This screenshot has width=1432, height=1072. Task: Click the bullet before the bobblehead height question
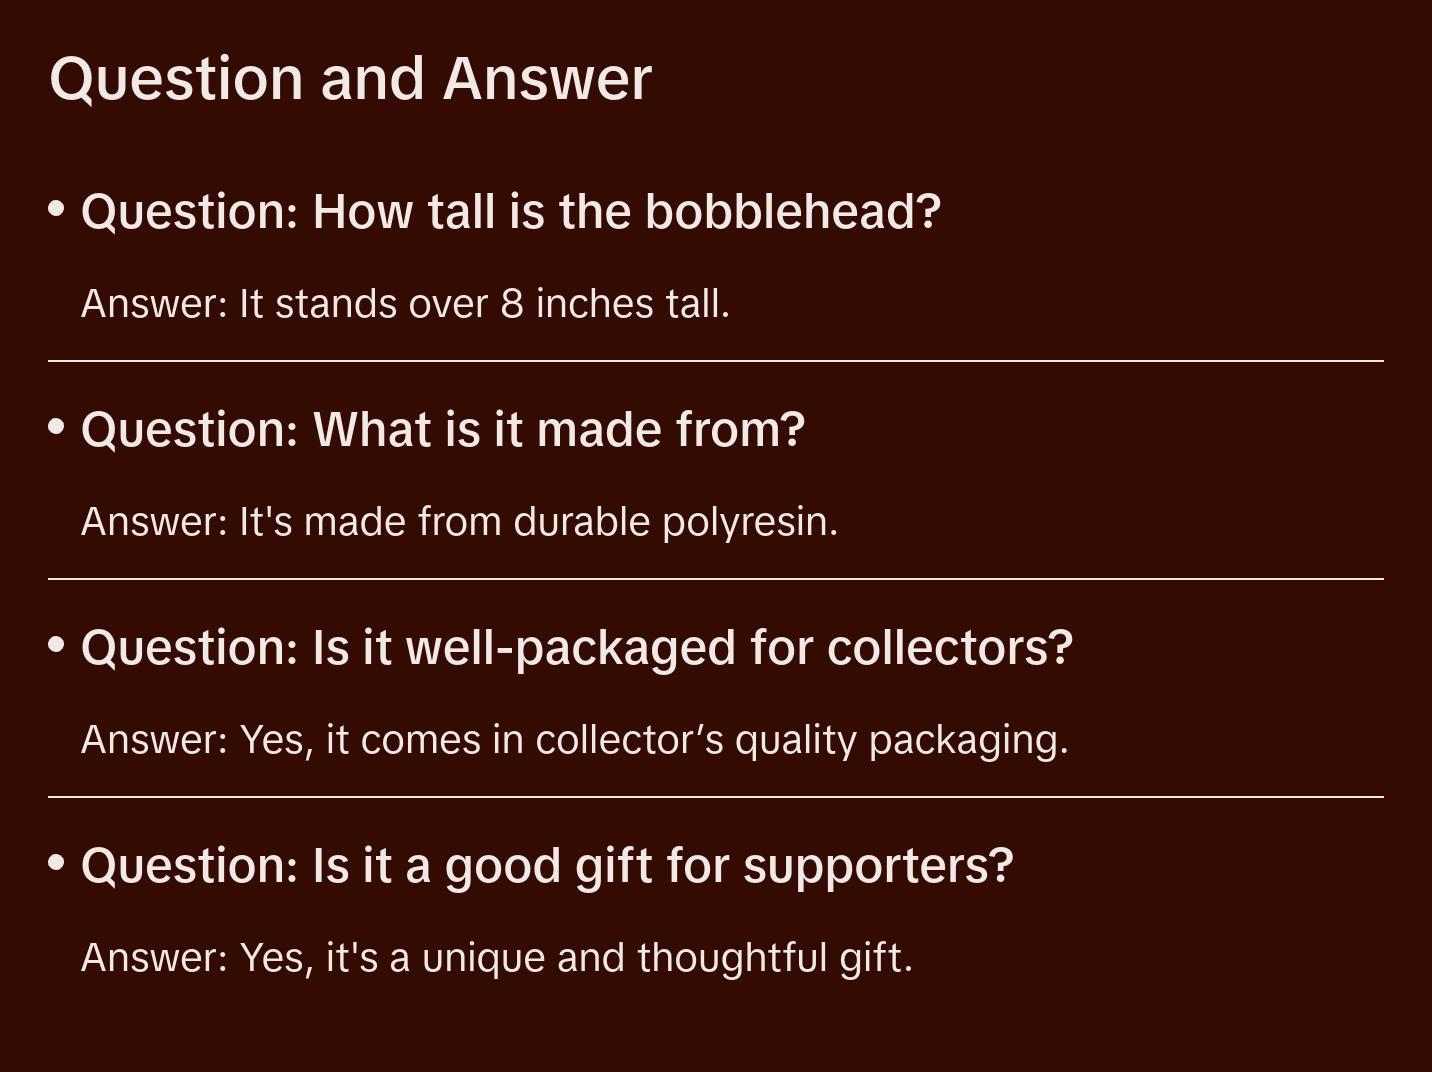(x=57, y=209)
